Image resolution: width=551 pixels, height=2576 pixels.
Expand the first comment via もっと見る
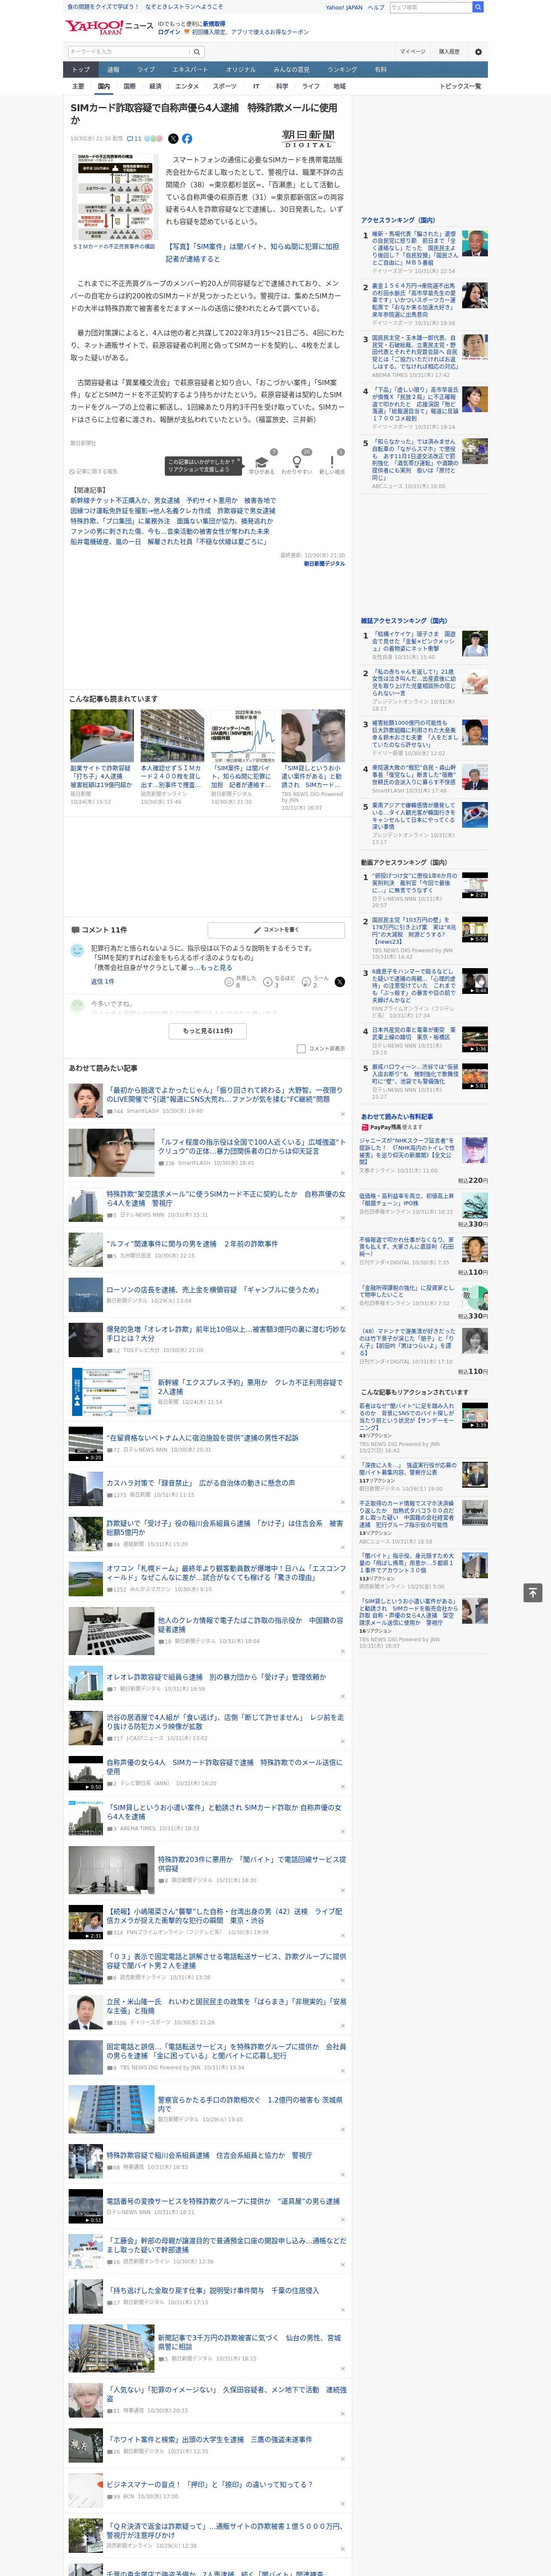pyautogui.click(x=216, y=968)
